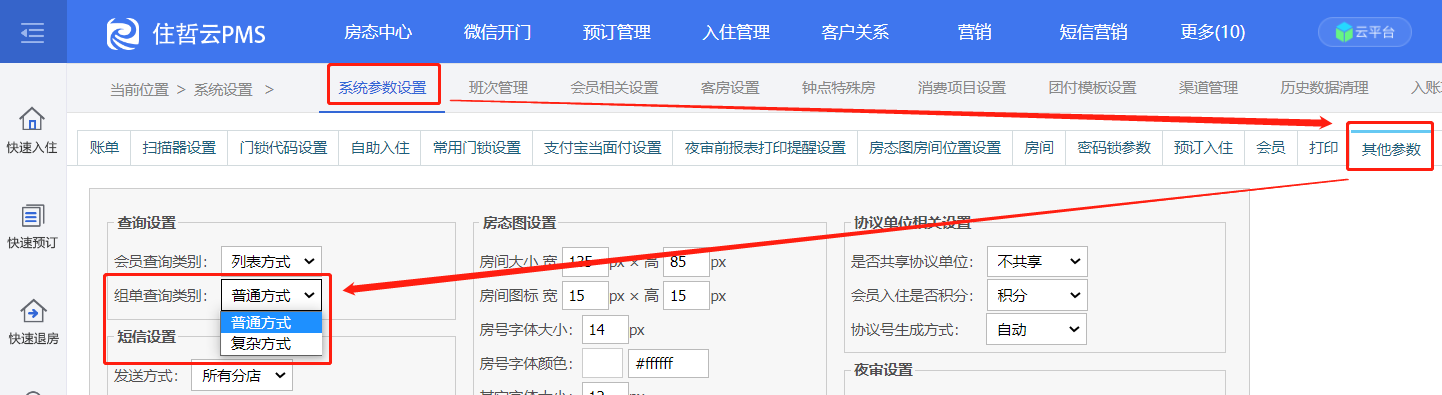1442x395 pixels.
Task: Expand 会员入住是否积分 dropdown
Action: coord(1036,295)
